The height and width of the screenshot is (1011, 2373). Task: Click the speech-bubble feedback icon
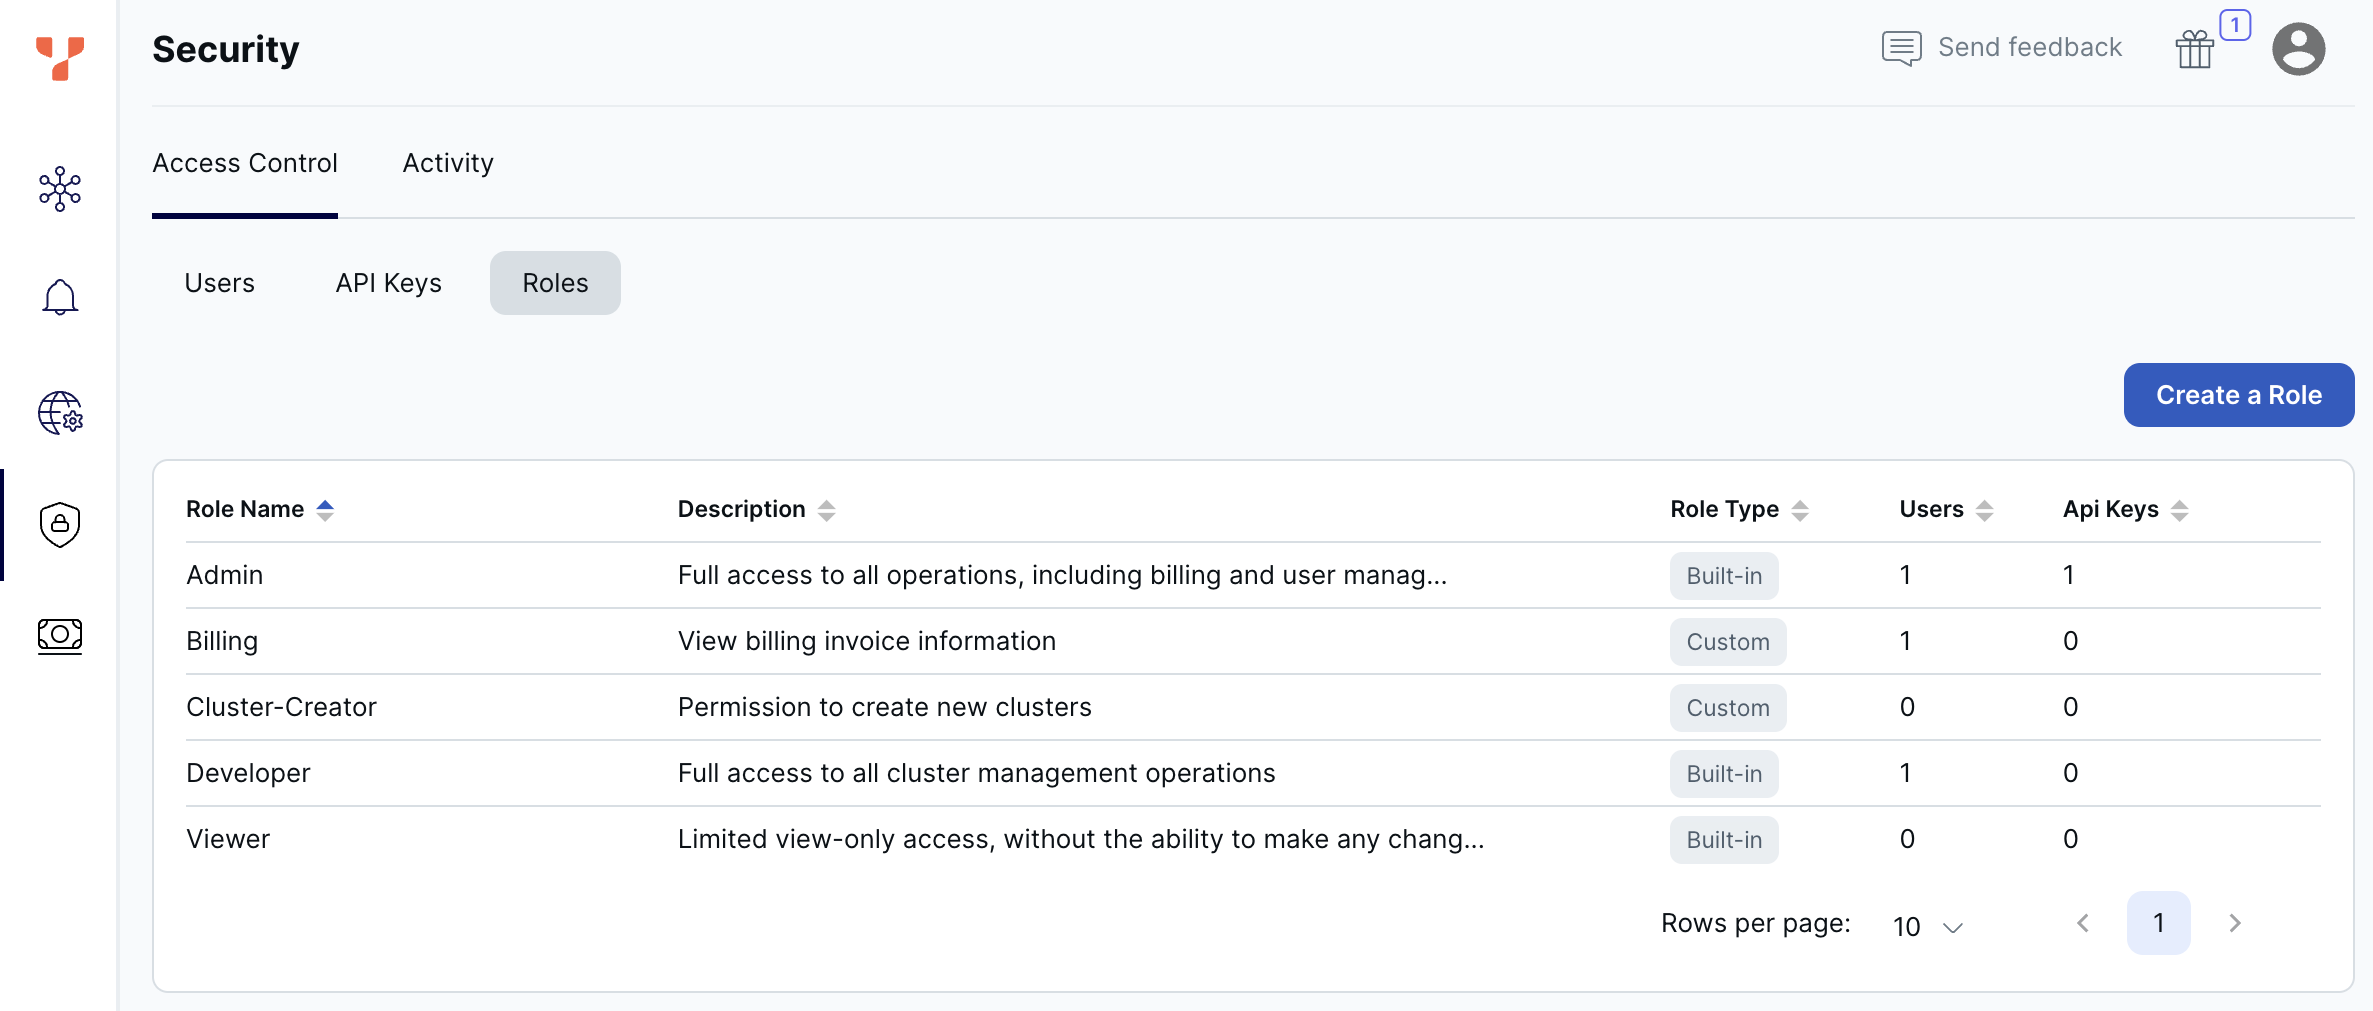(1901, 46)
